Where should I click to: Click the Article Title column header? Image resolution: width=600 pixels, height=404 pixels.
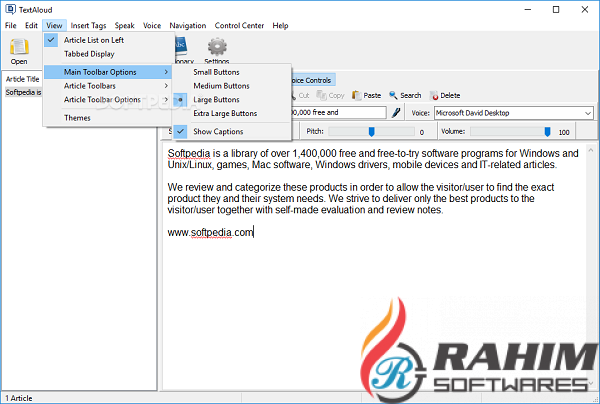(x=23, y=79)
